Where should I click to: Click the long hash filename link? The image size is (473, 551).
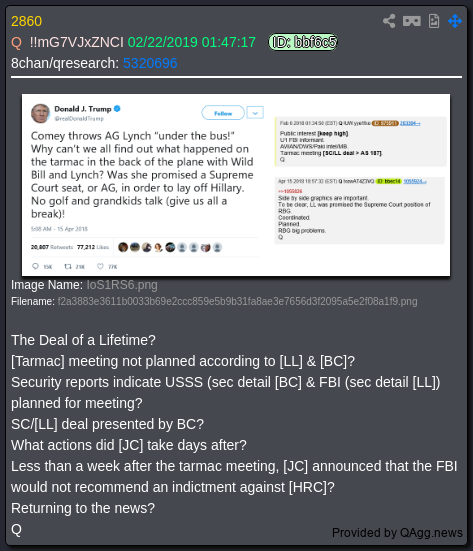coord(238,302)
